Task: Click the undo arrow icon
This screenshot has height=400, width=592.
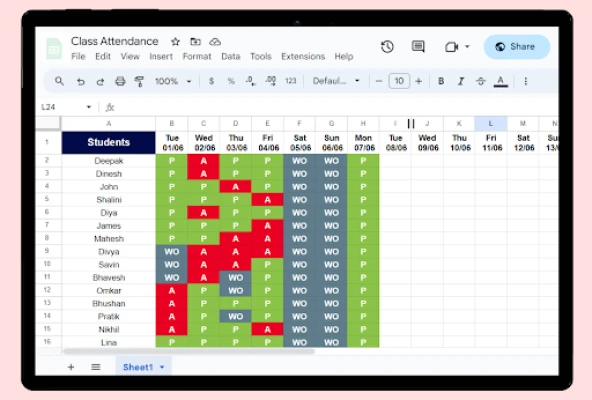Action: tap(80, 81)
